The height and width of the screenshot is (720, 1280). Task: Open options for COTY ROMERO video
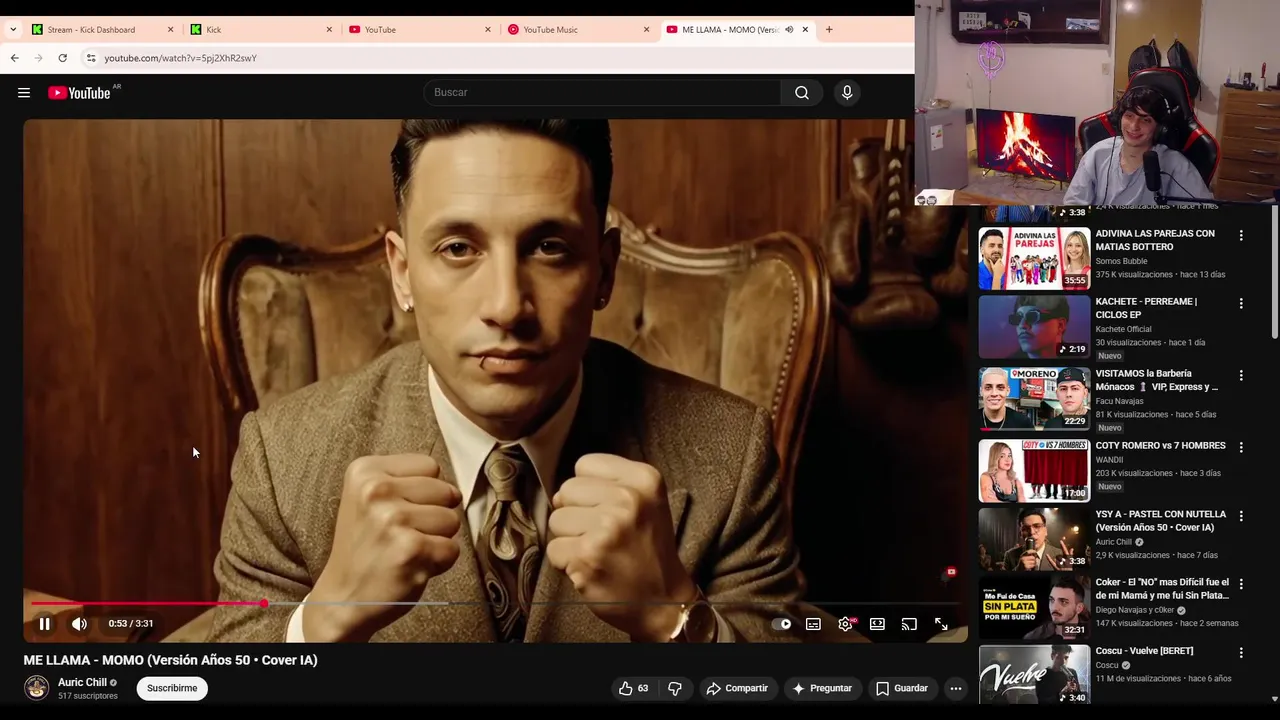pyautogui.click(x=1241, y=447)
